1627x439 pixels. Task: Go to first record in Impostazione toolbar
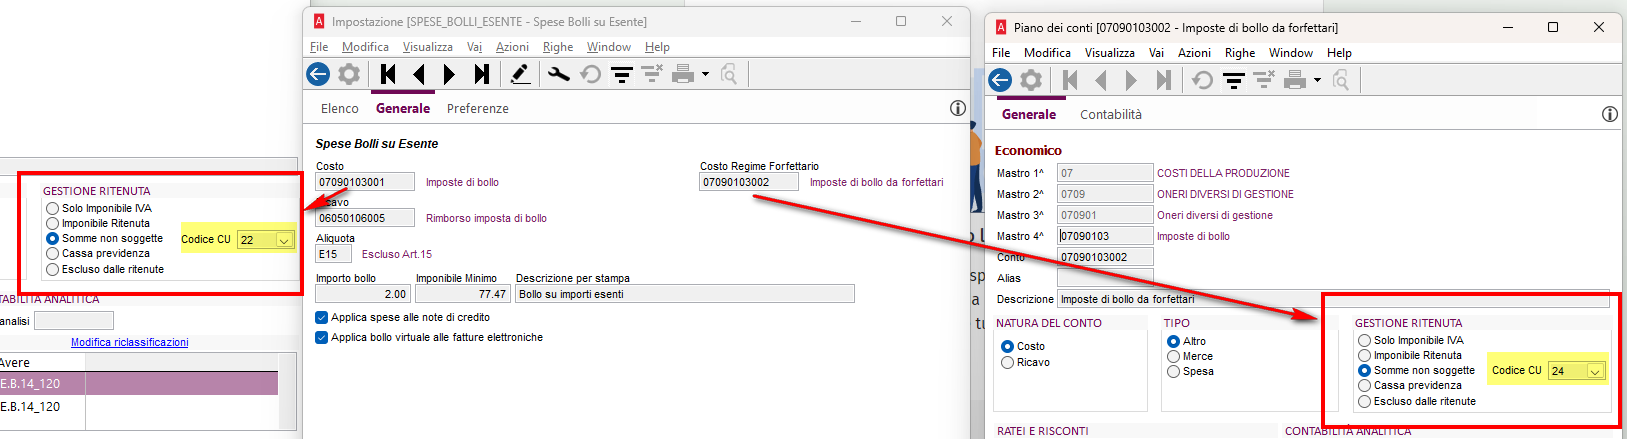389,74
